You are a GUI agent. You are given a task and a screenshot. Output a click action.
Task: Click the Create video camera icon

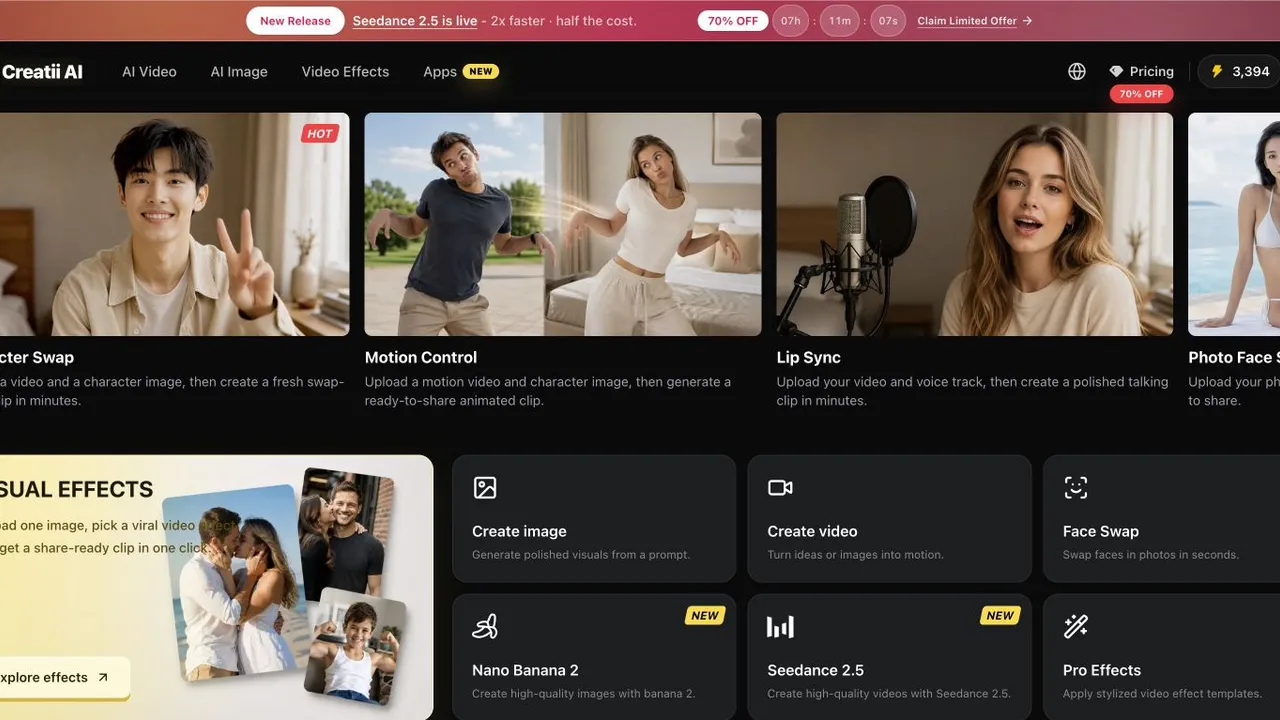click(x=780, y=488)
